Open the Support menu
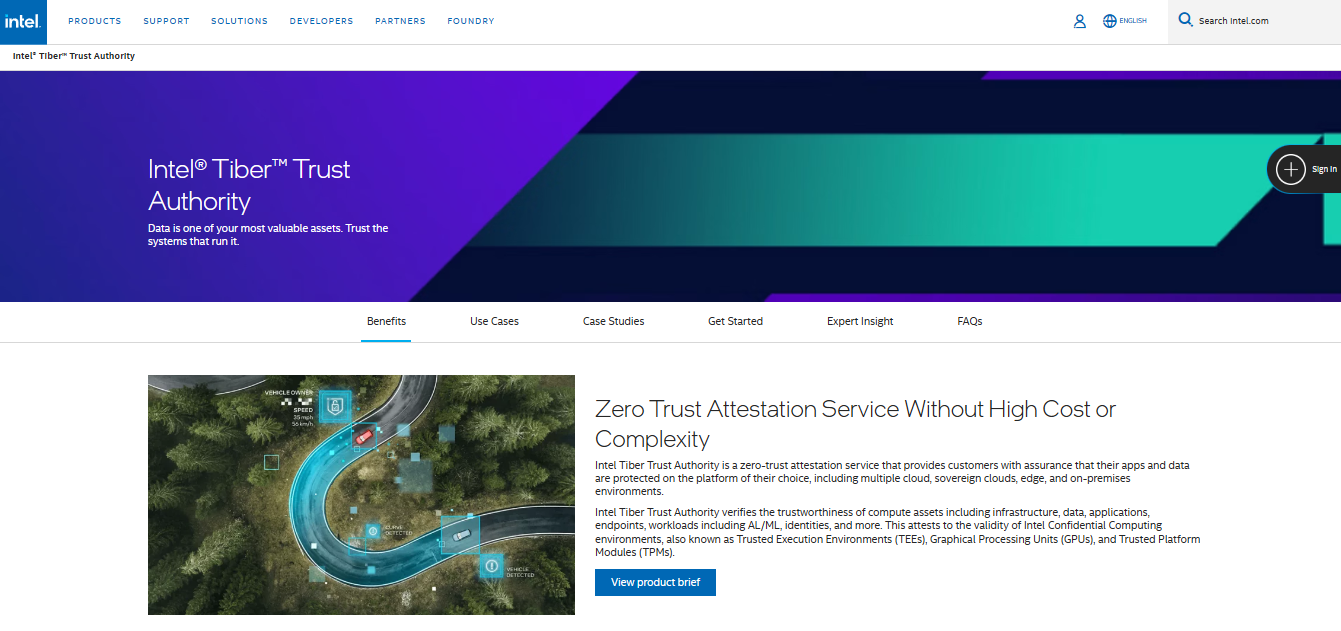The width and height of the screenshot is (1341, 631). point(166,21)
